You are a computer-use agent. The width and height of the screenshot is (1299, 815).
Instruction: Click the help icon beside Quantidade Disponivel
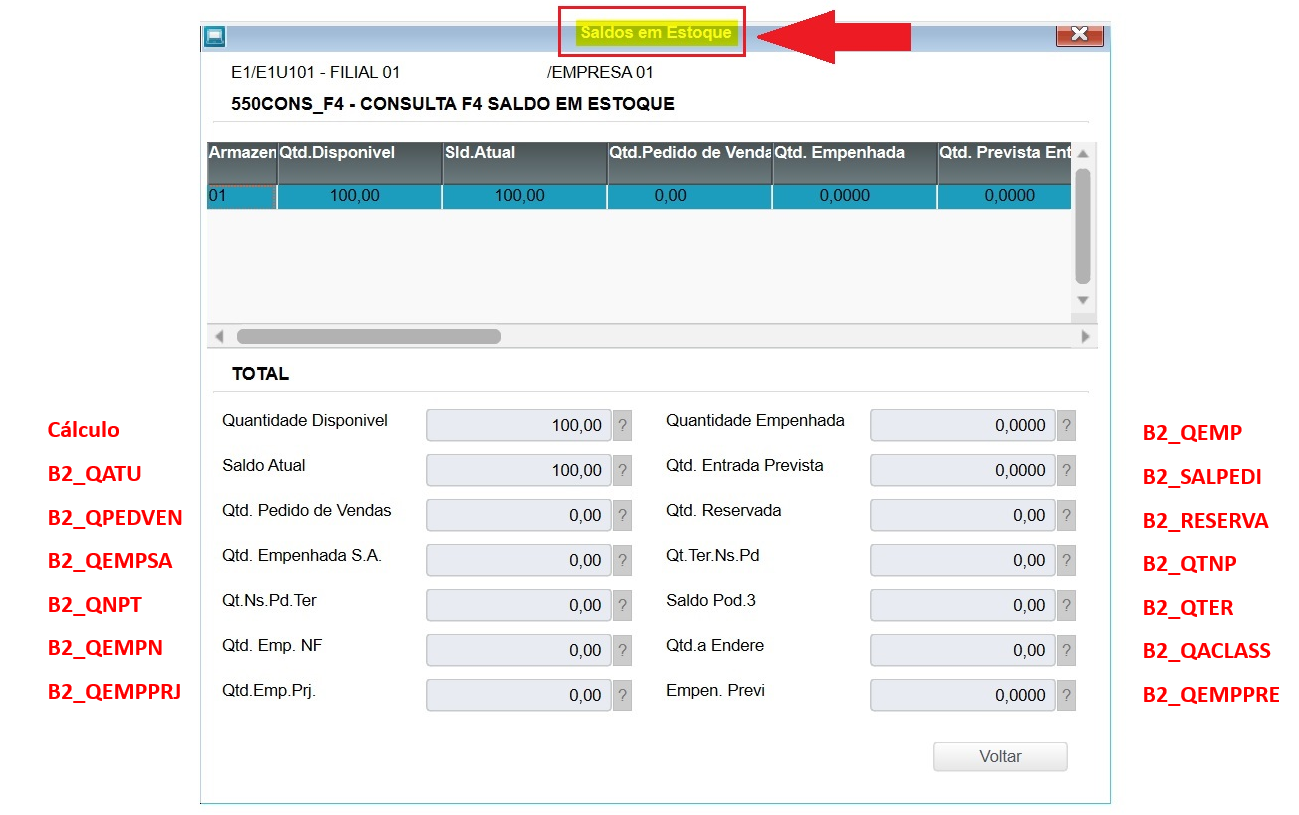tap(622, 425)
